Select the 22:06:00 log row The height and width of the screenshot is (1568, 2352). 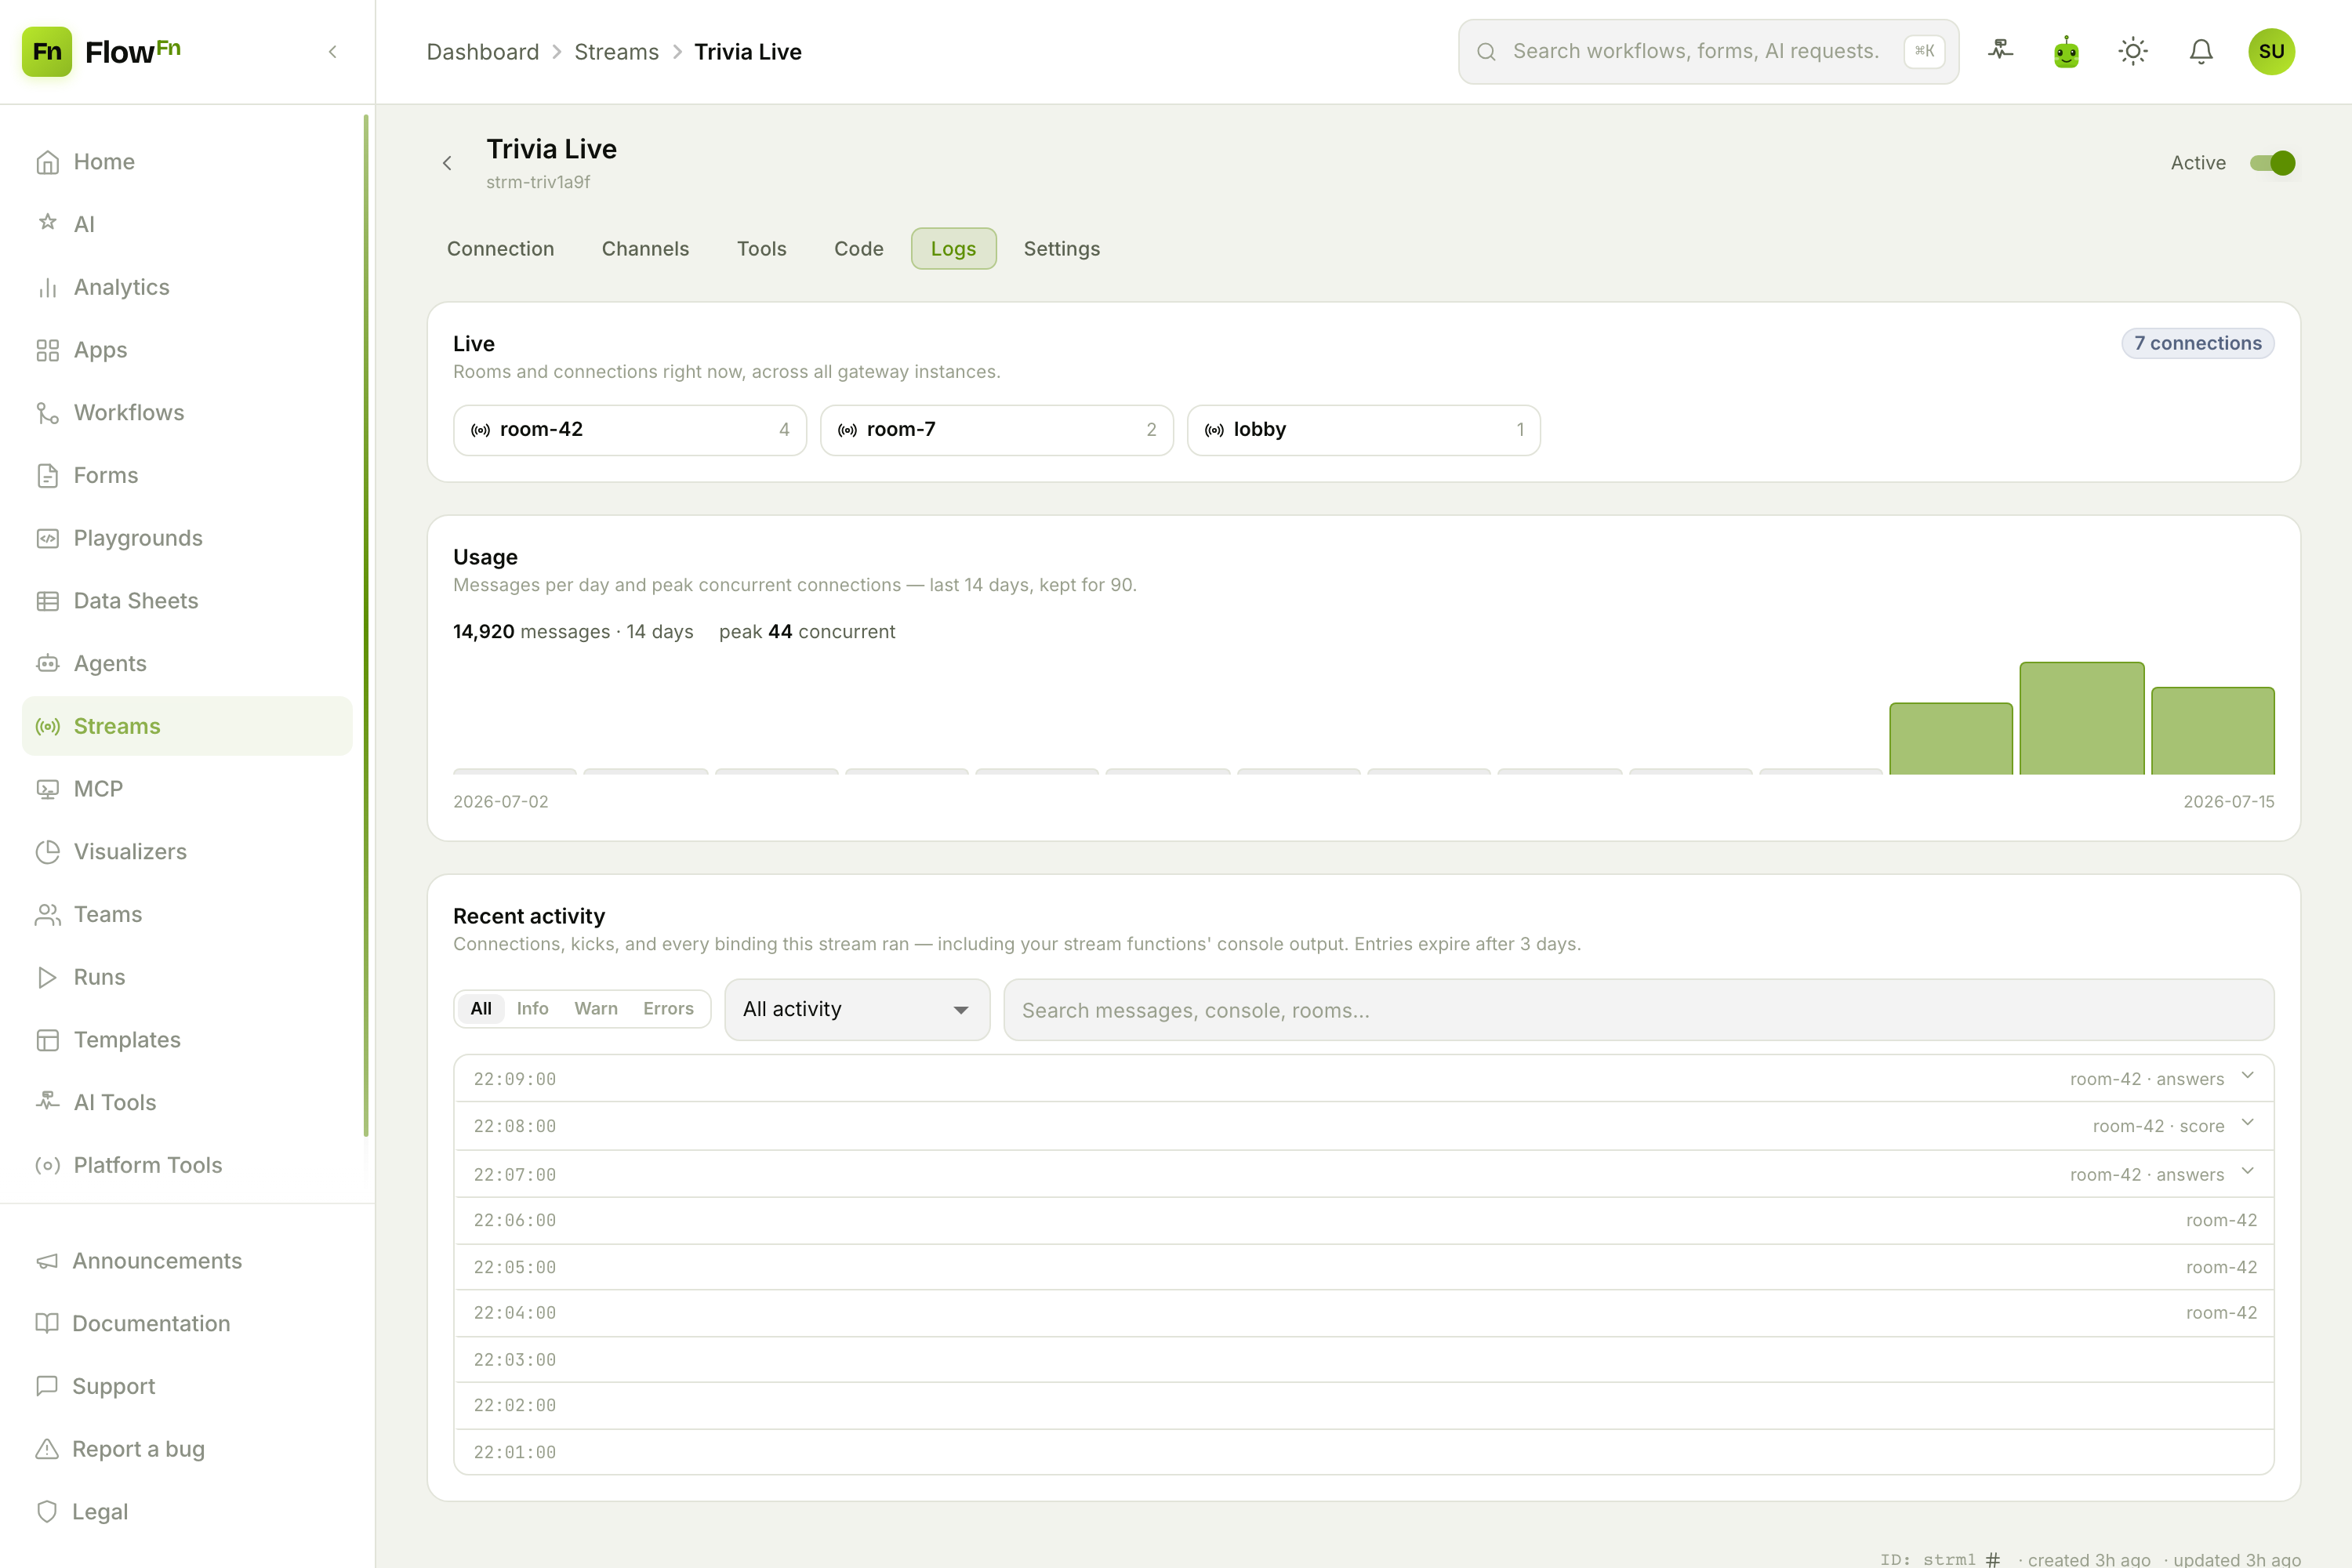[x=1364, y=1220]
